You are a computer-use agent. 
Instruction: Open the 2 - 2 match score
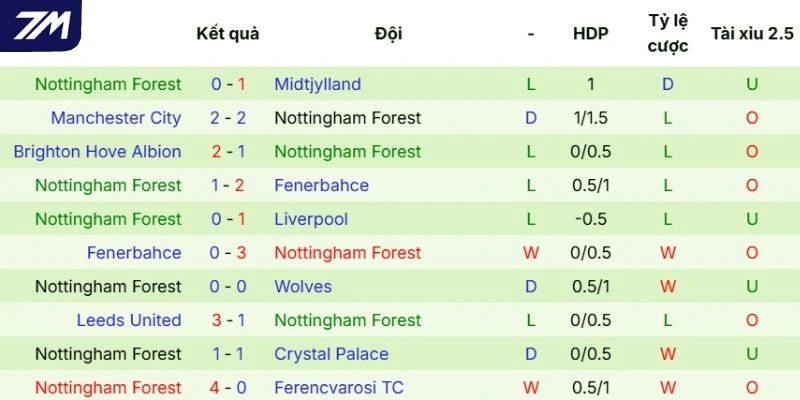tap(228, 118)
